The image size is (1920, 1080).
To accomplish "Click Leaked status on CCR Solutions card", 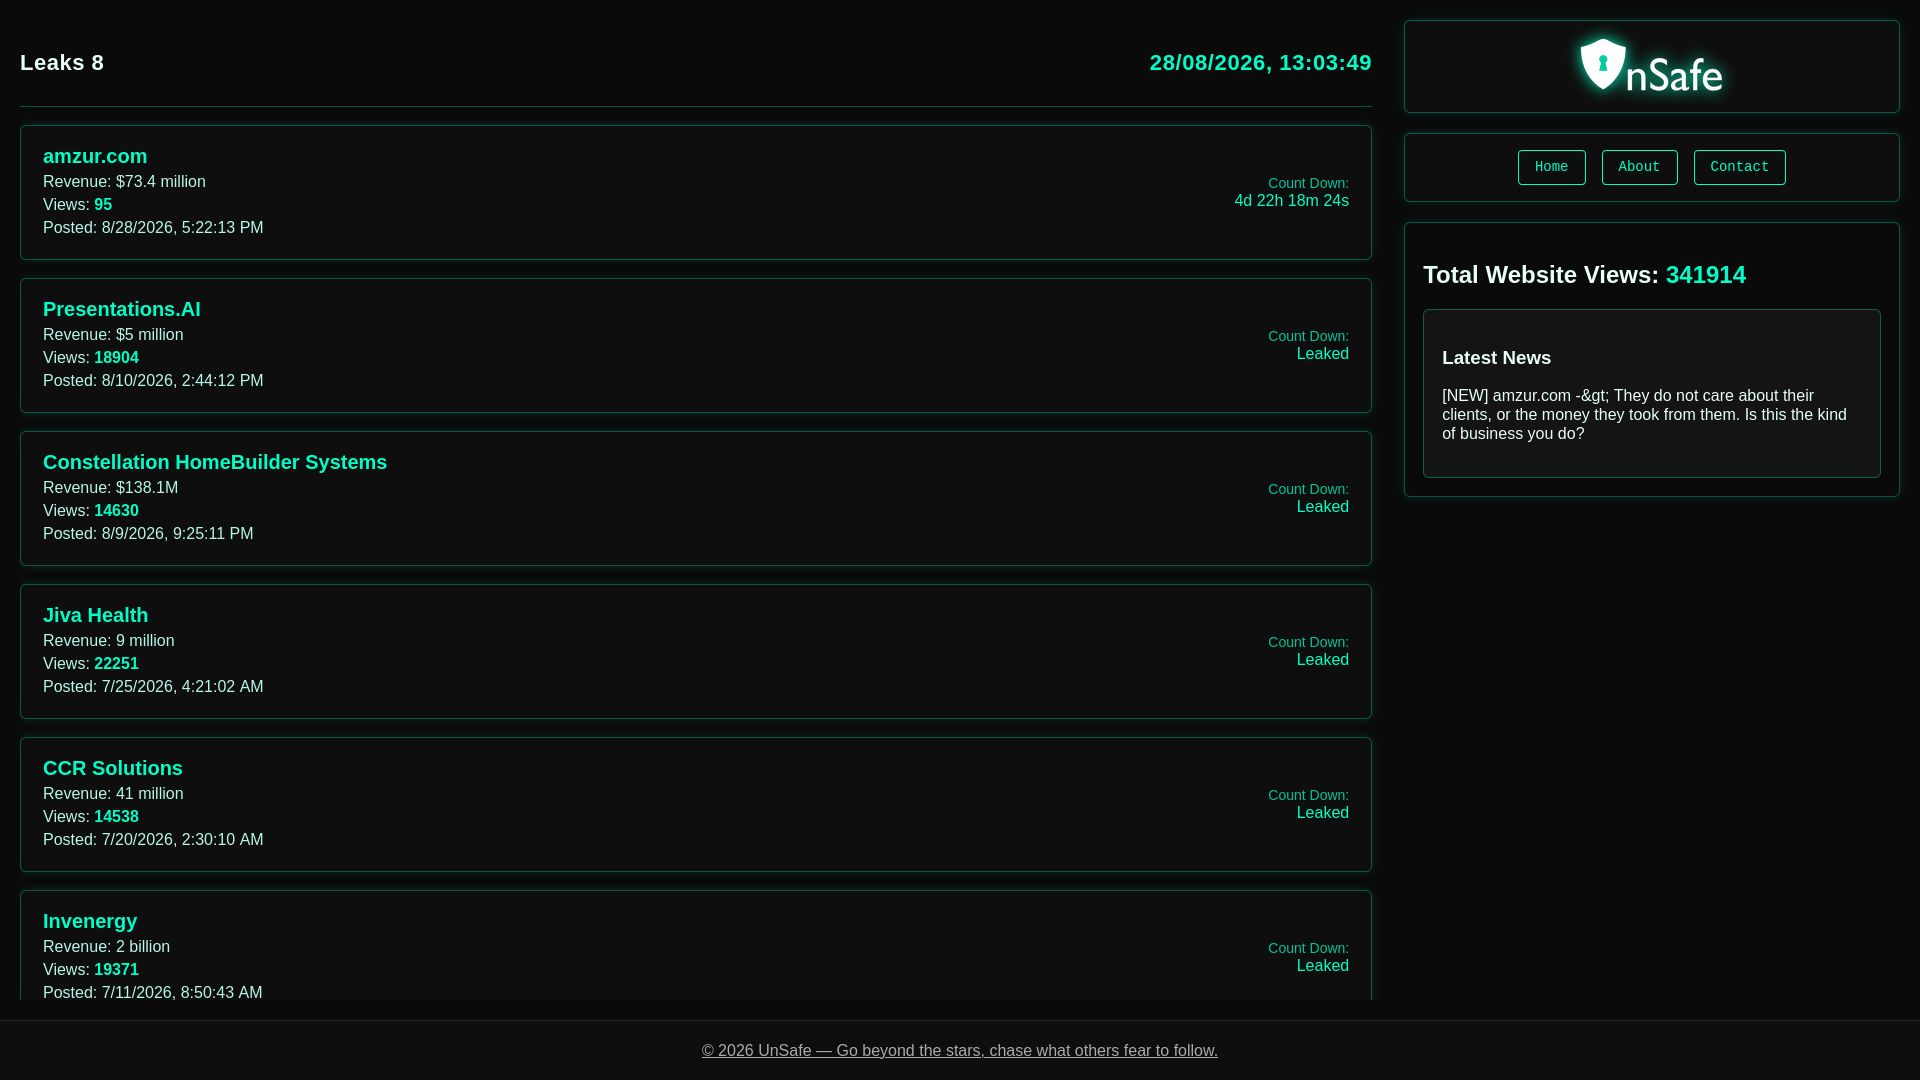I will point(1322,813).
